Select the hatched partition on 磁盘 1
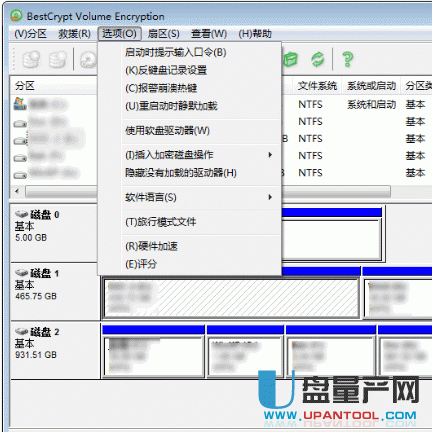Screen dimensions: 432x432 click(x=231, y=298)
